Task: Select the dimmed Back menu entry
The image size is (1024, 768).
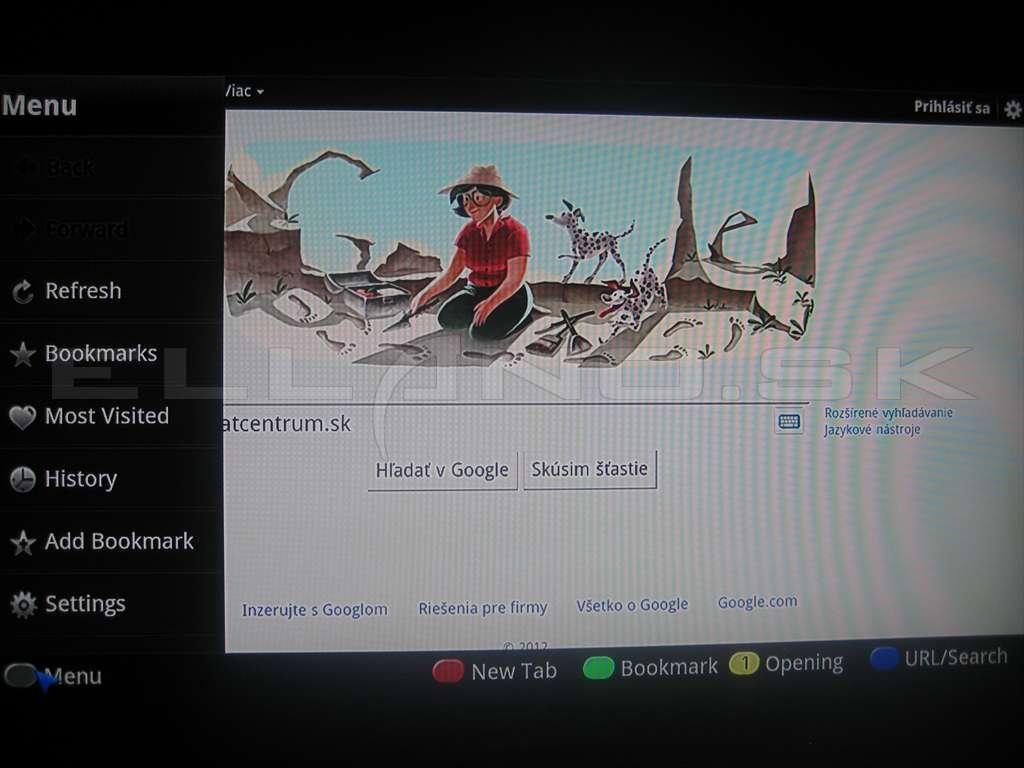Action: point(111,168)
